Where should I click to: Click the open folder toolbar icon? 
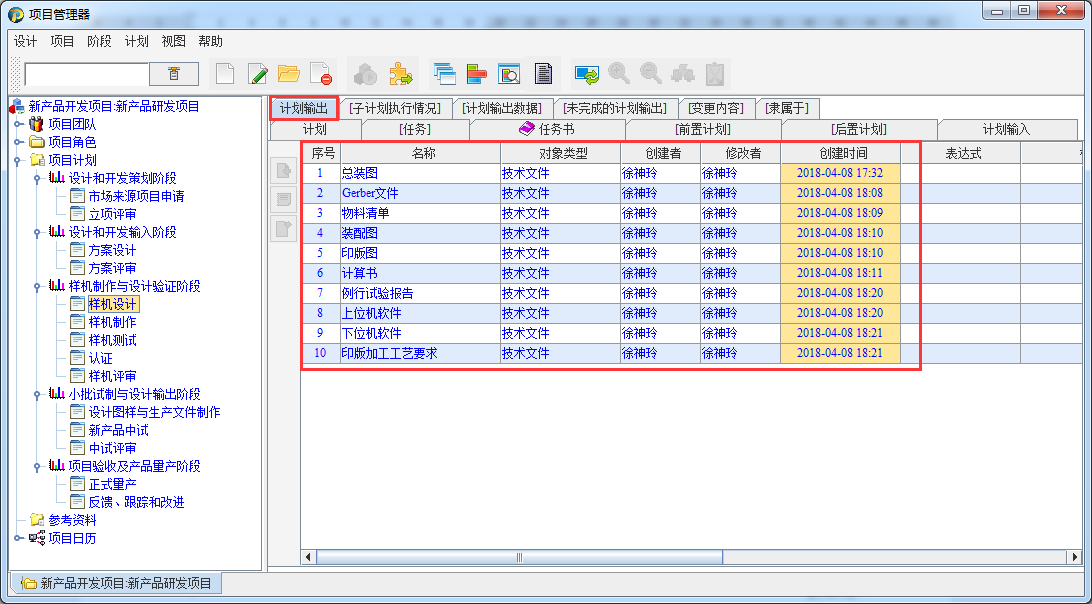click(289, 73)
